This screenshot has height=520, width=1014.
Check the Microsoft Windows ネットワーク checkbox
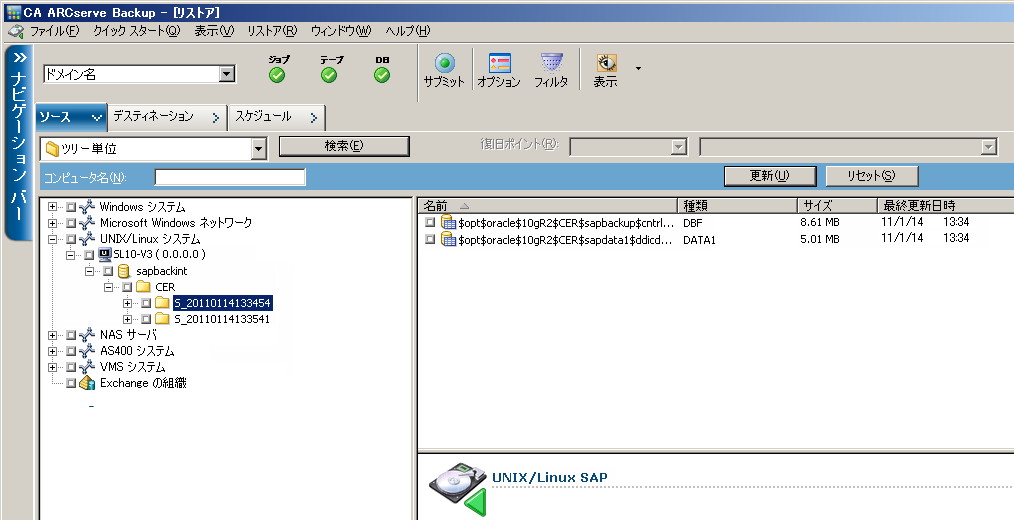71,223
